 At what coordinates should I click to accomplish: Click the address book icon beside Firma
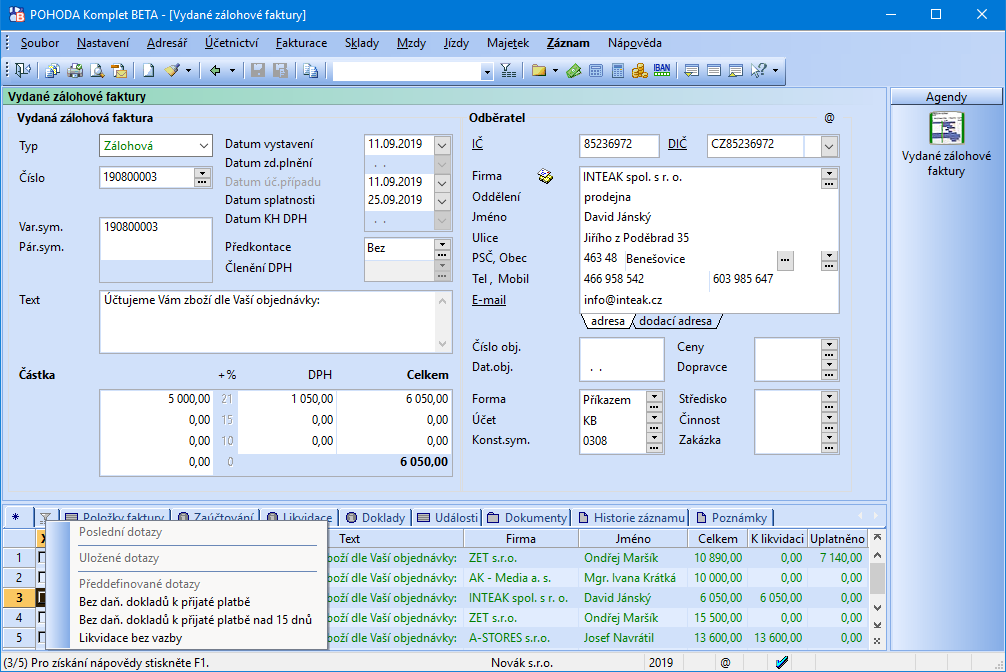(x=546, y=177)
